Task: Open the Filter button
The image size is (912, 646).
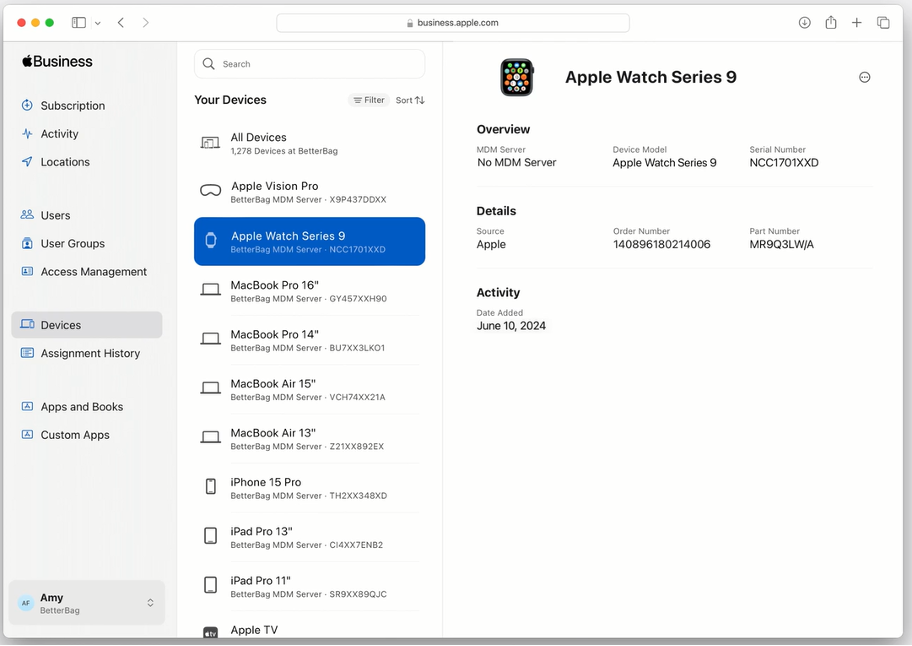Action: pyautogui.click(x=369, y=100)
